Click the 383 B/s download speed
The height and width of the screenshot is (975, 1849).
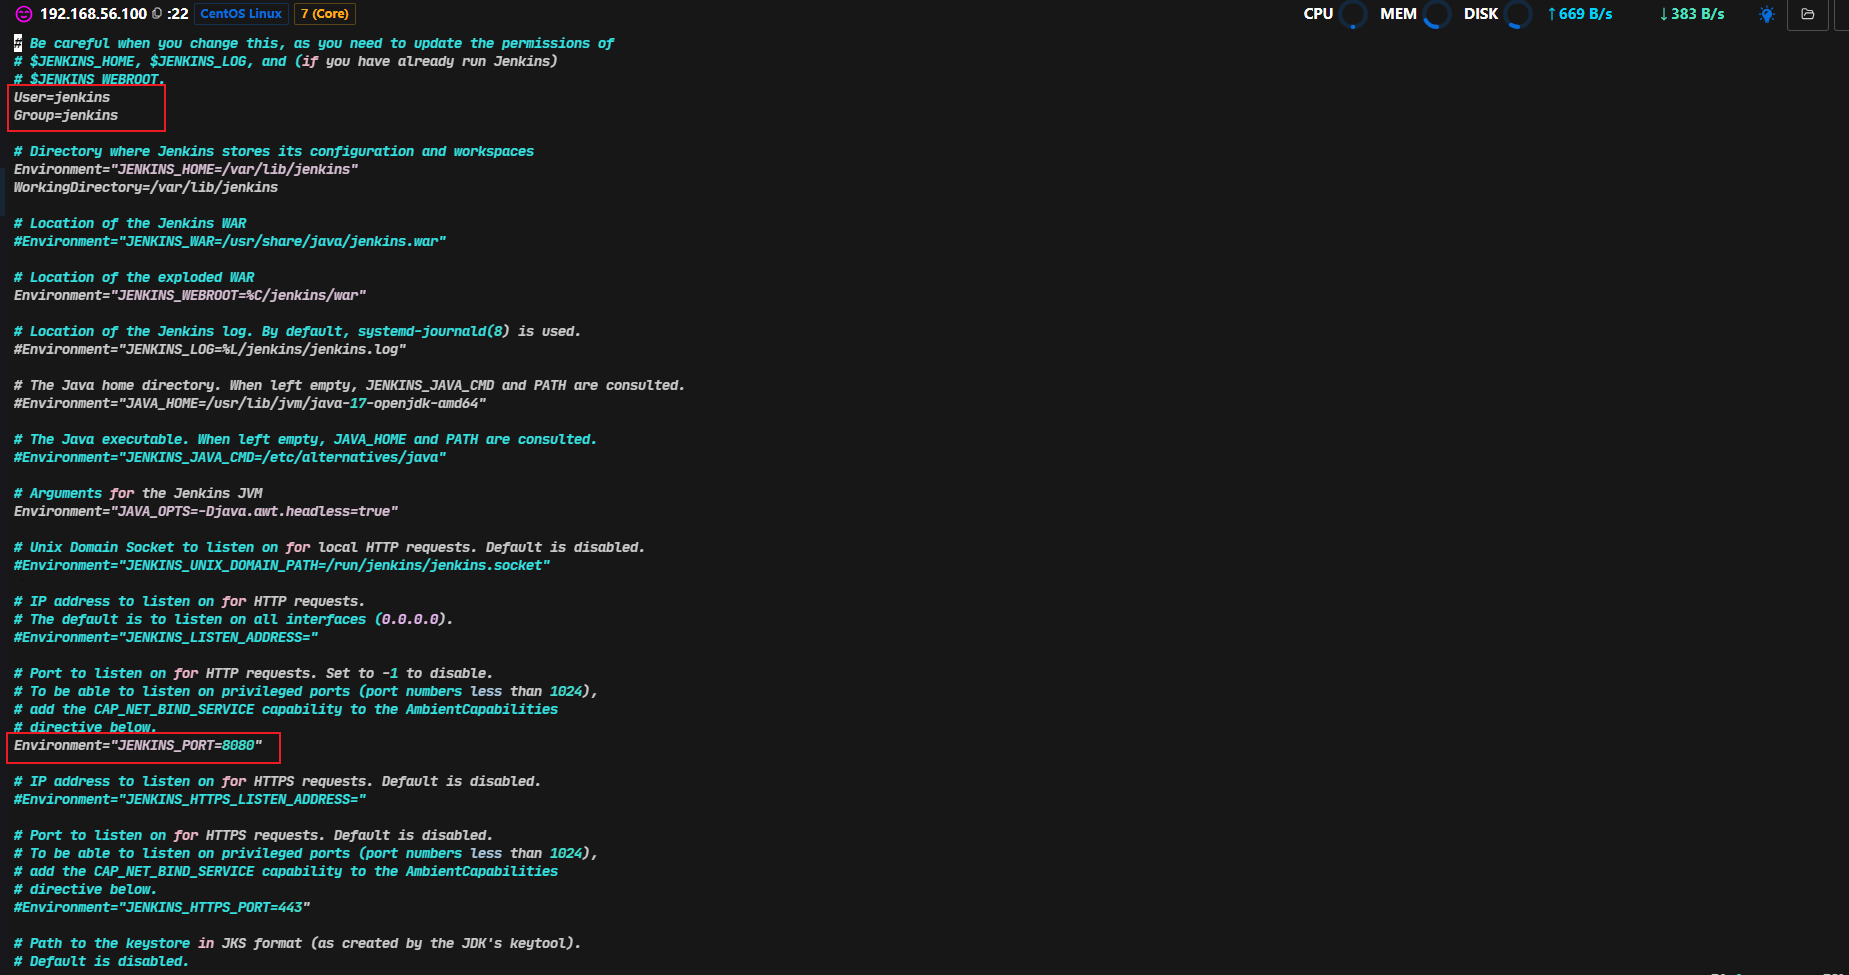pos(1692,14)
